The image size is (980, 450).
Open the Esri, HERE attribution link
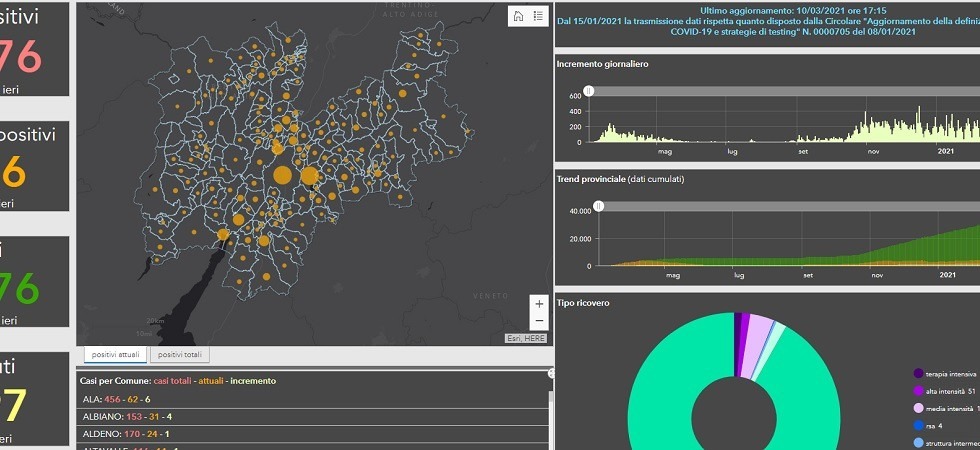click(x=526, y=338)
